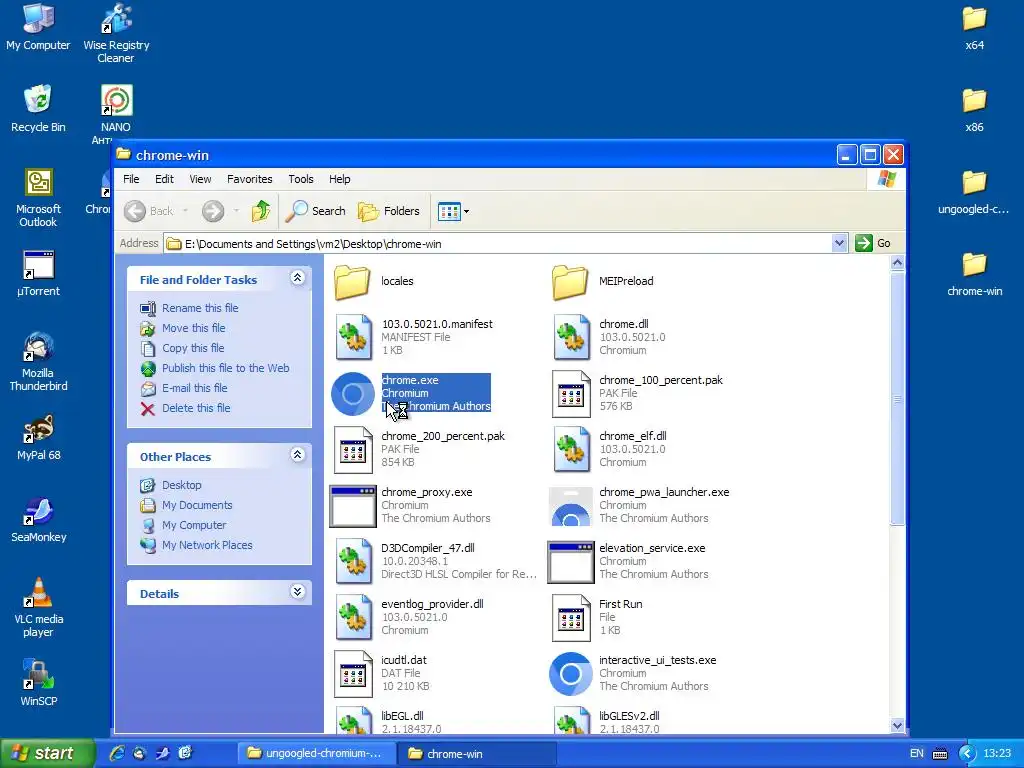Open the Help menu
Viewport: 1024px width, 768px height.
click(339, 179)
